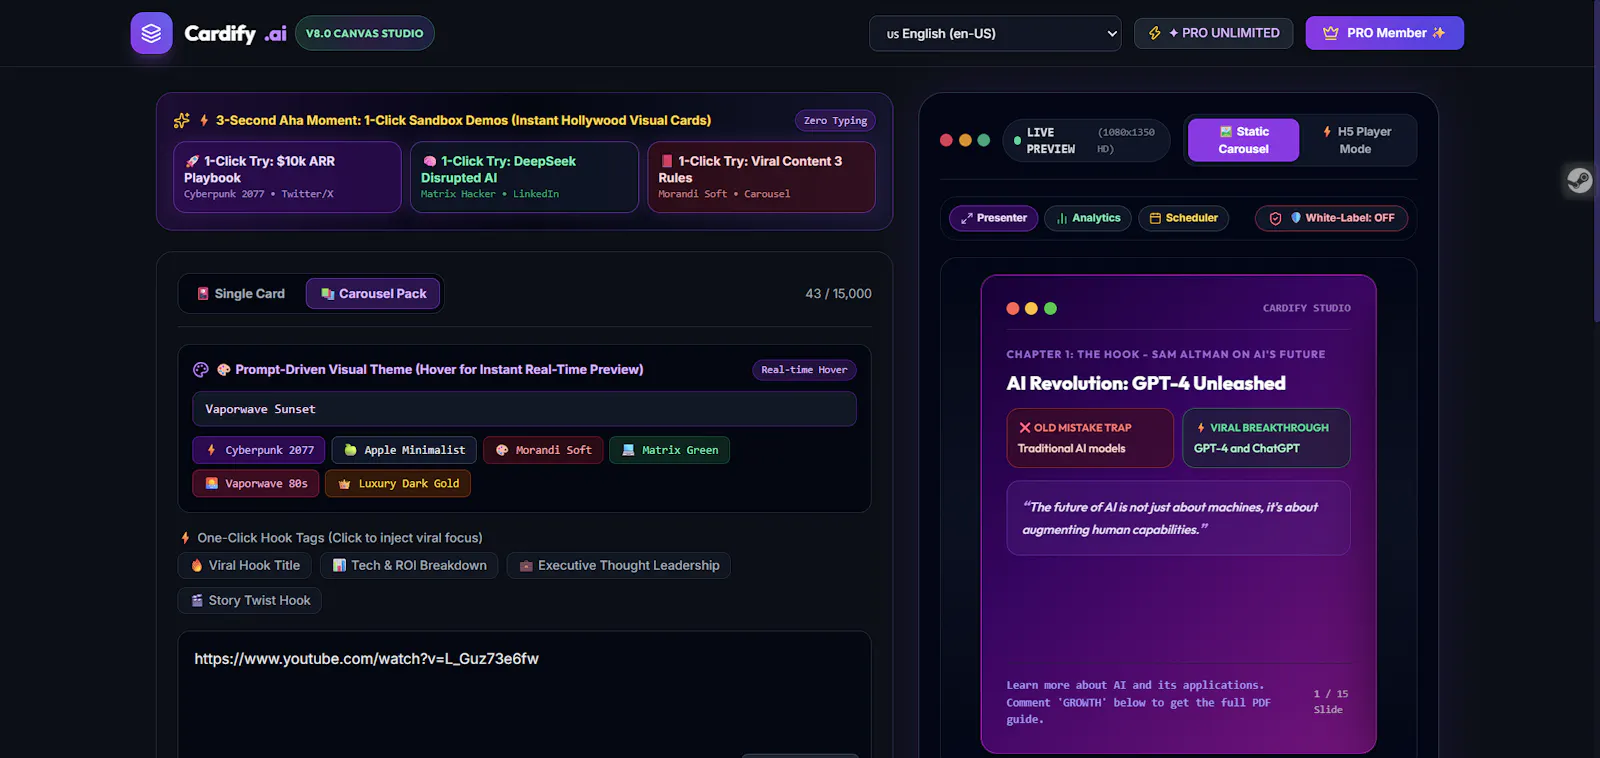
Task: Click the YouTube URL text area
Action: [x=524, y=694]
